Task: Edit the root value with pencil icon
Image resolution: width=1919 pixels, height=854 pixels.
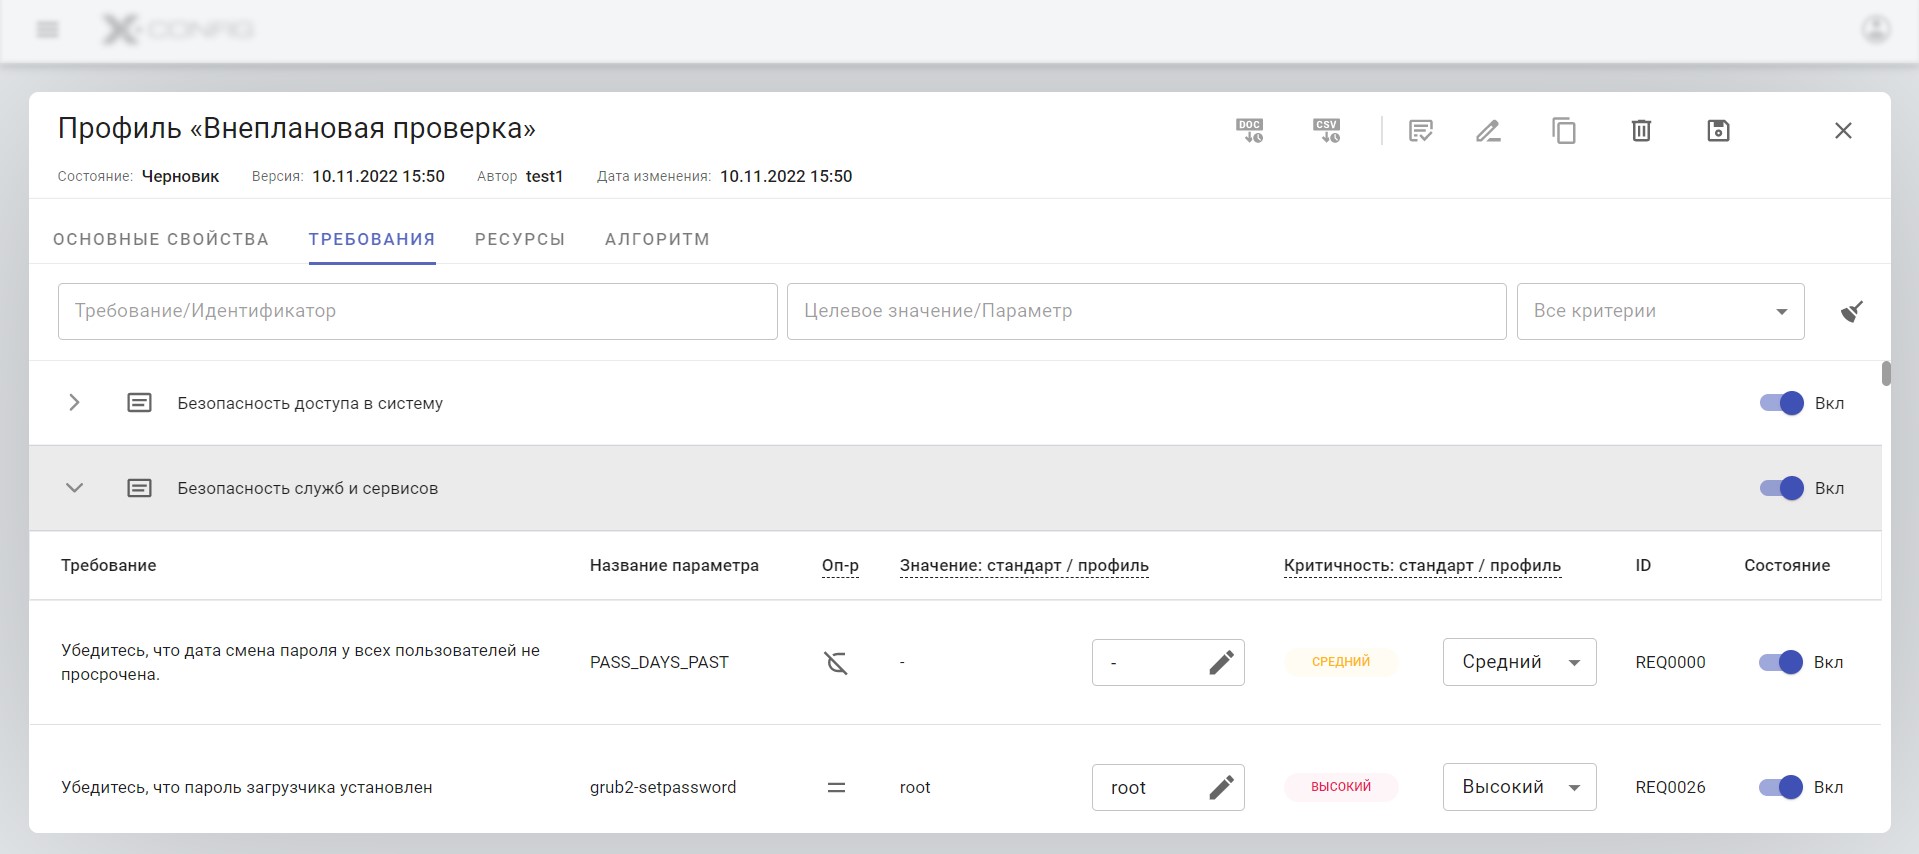Action: pyautogui.click(x=1221, y=788)
